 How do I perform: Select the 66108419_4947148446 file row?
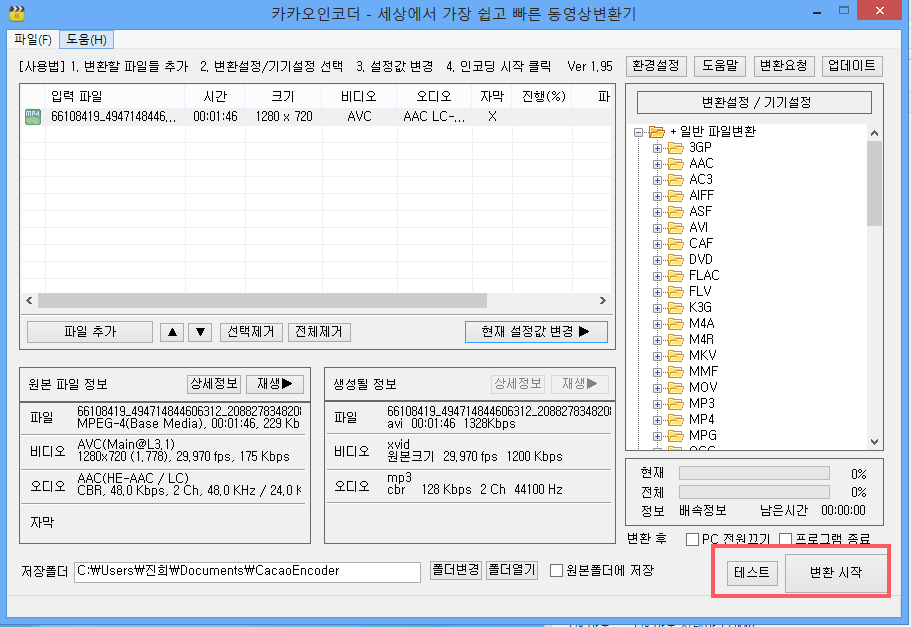(x=317, y=117)
